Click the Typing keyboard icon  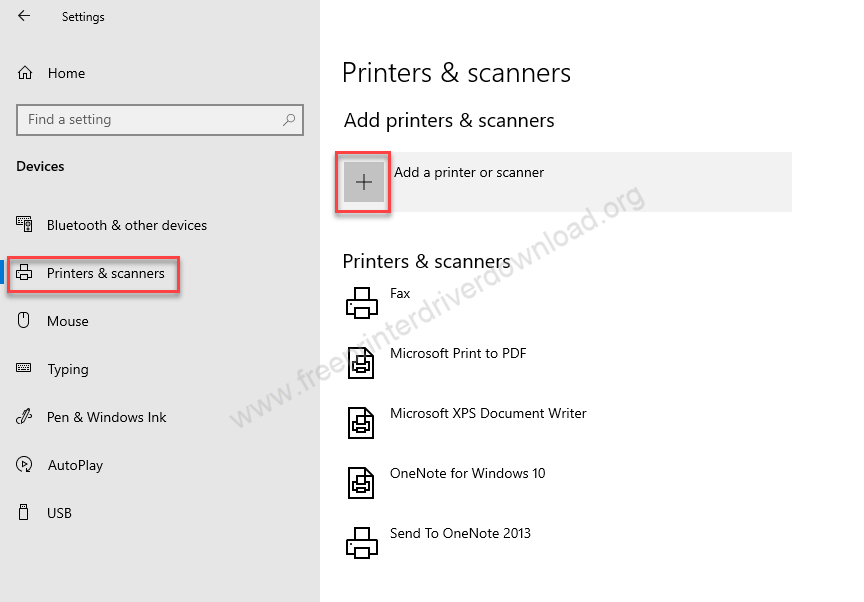tap(24, 368)
